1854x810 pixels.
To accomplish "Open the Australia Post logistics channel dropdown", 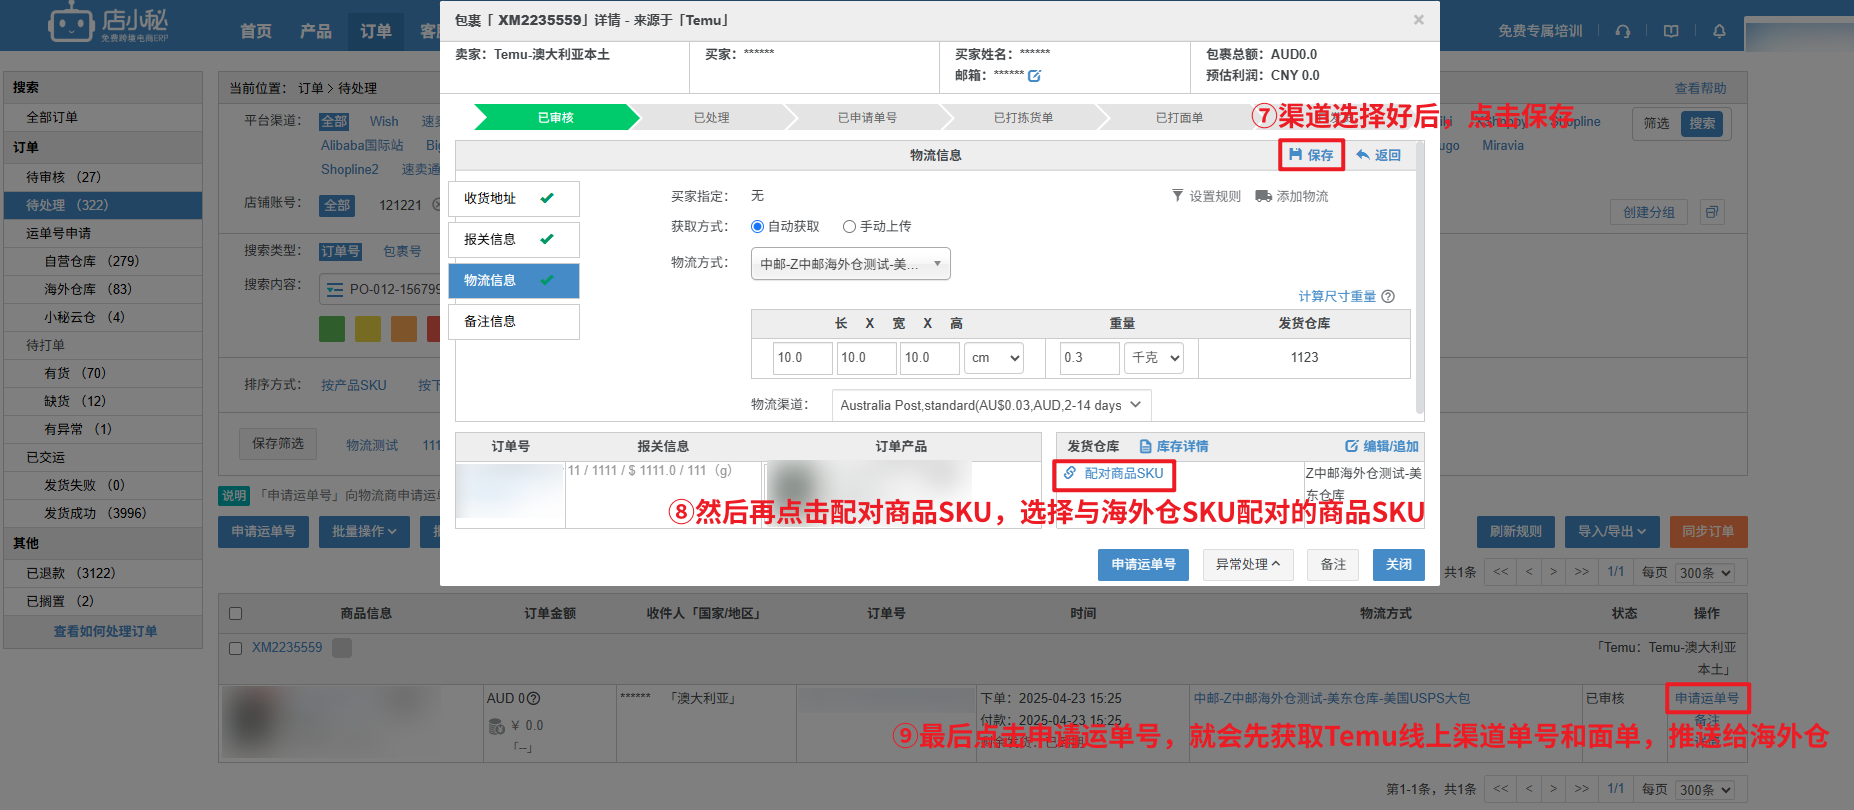I will pos(991,405).
